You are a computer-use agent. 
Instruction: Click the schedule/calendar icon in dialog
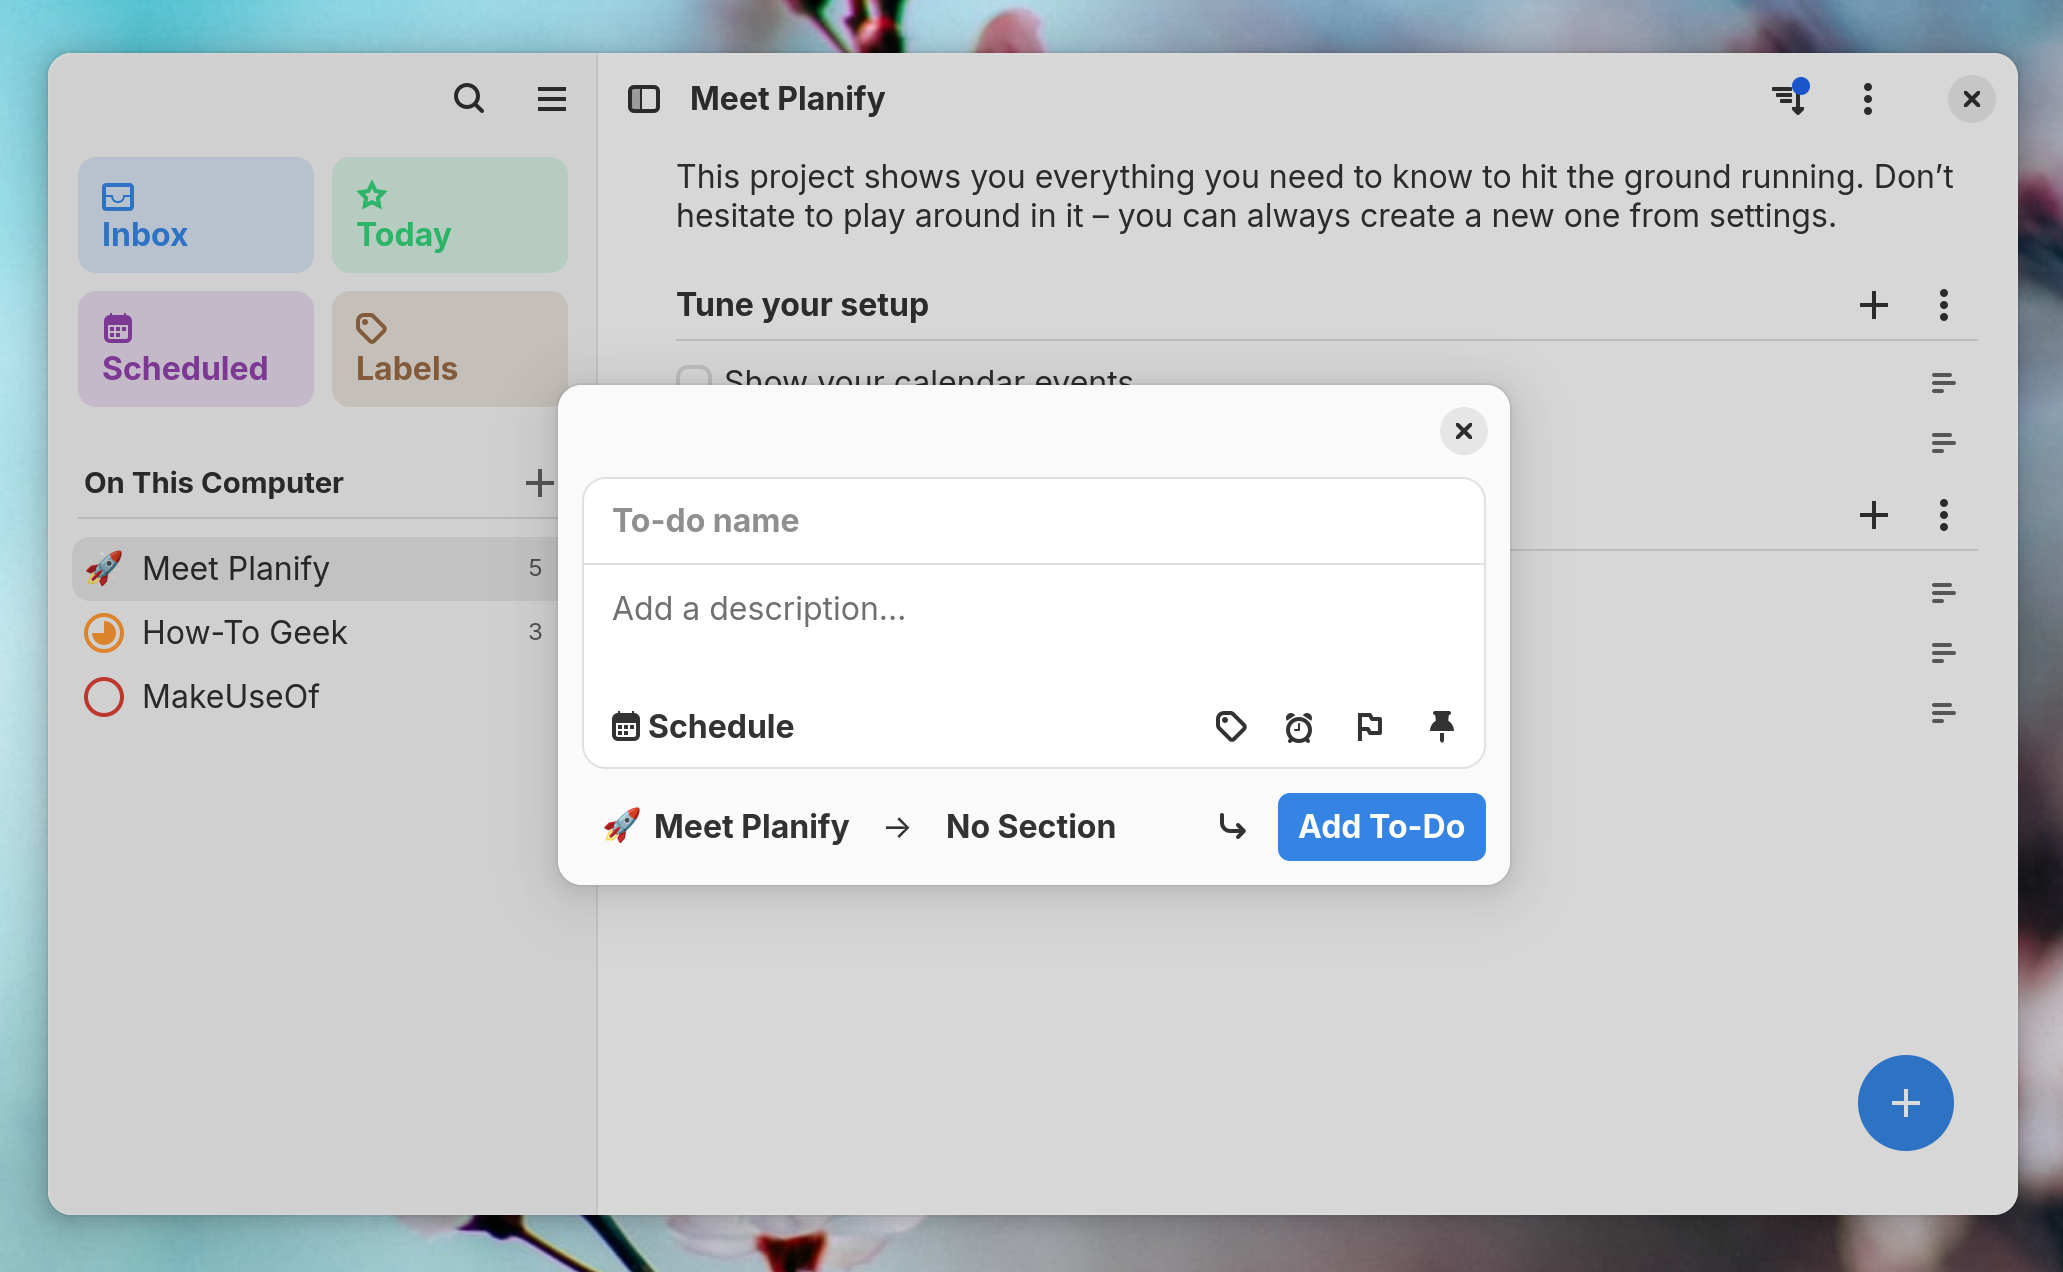(x=626, y=725)
